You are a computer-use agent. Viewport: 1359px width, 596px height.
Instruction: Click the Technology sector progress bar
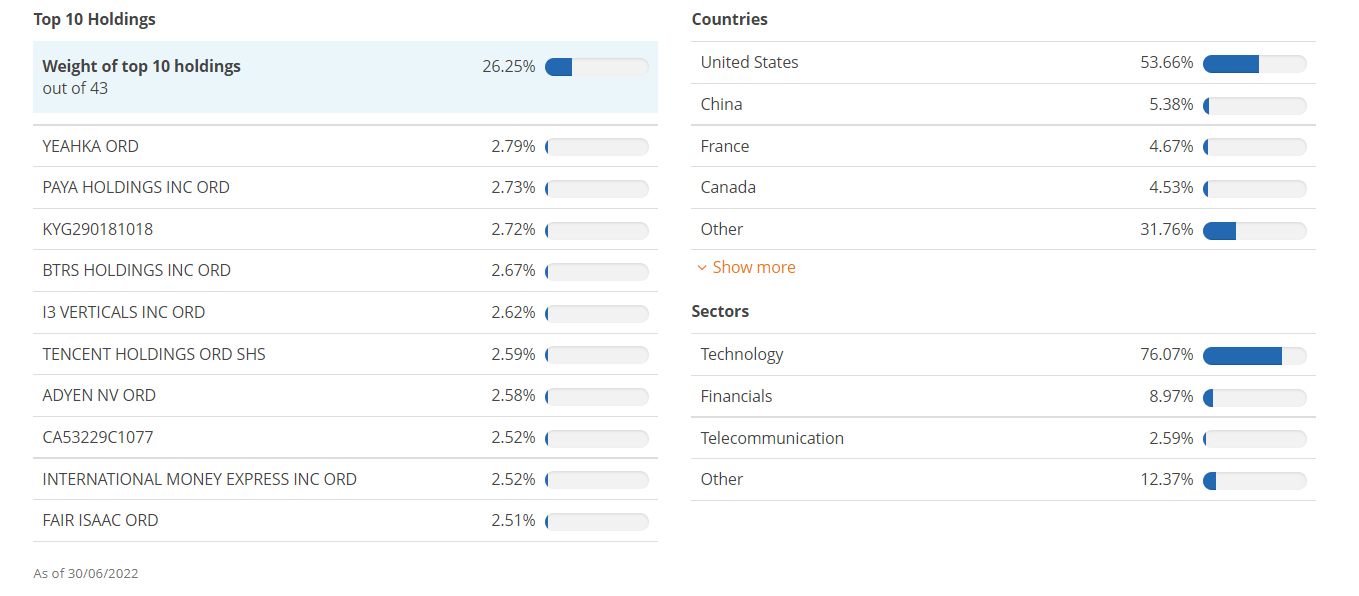pyautogui.click(x=1255, y=355)
